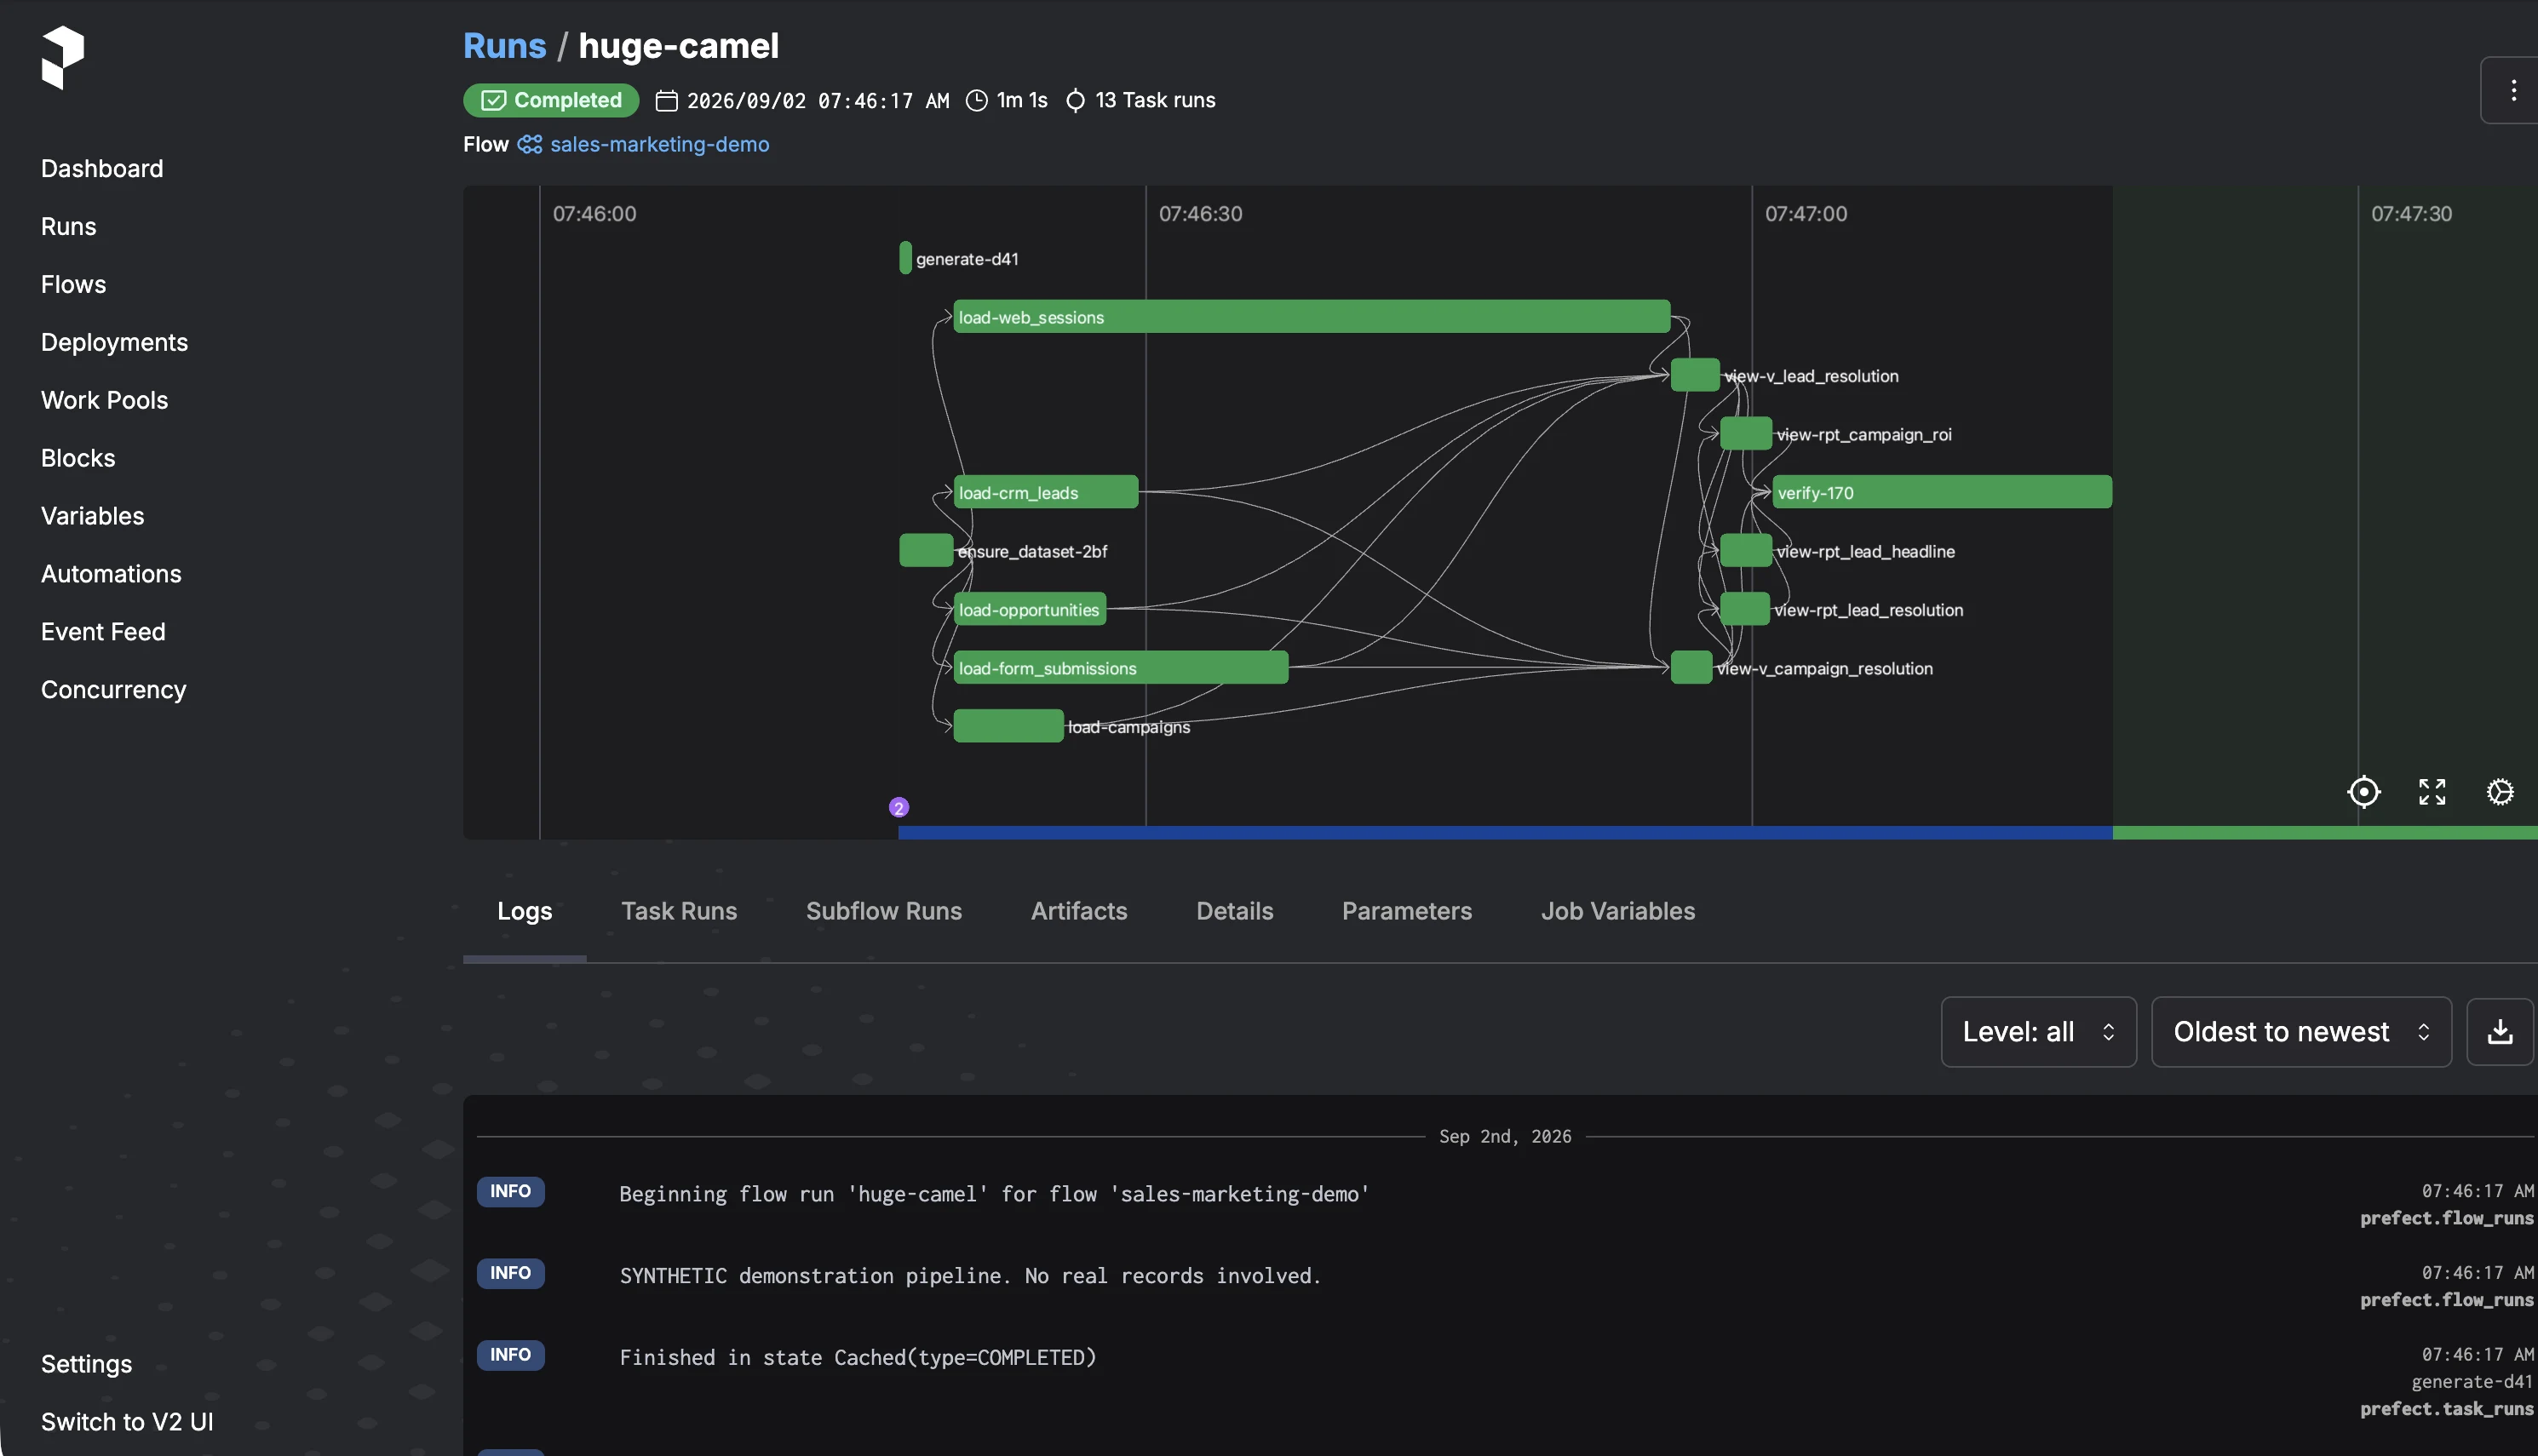Select the load-web_sessions task bar
This screenshot has width=2538, height=1456.
[x=1311, y=317]
